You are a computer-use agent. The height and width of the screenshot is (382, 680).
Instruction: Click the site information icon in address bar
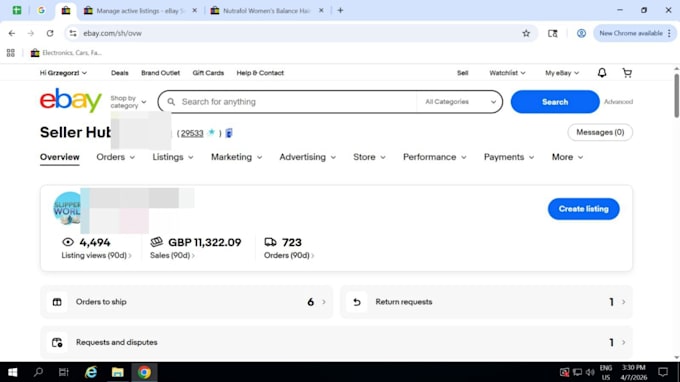73,33
